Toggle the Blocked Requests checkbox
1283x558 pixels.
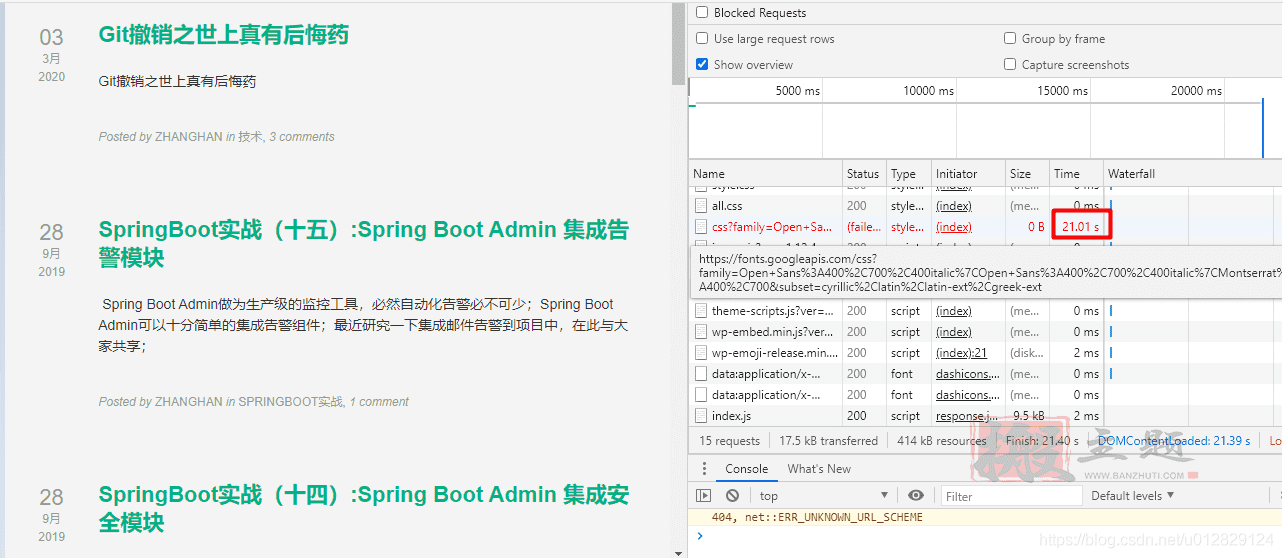pos(702,13)
